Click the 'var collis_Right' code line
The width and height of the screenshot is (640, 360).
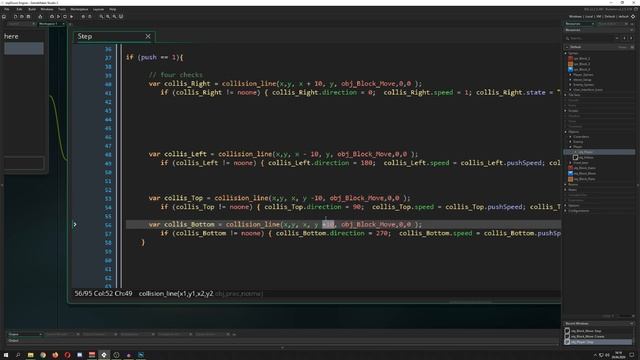285,84
